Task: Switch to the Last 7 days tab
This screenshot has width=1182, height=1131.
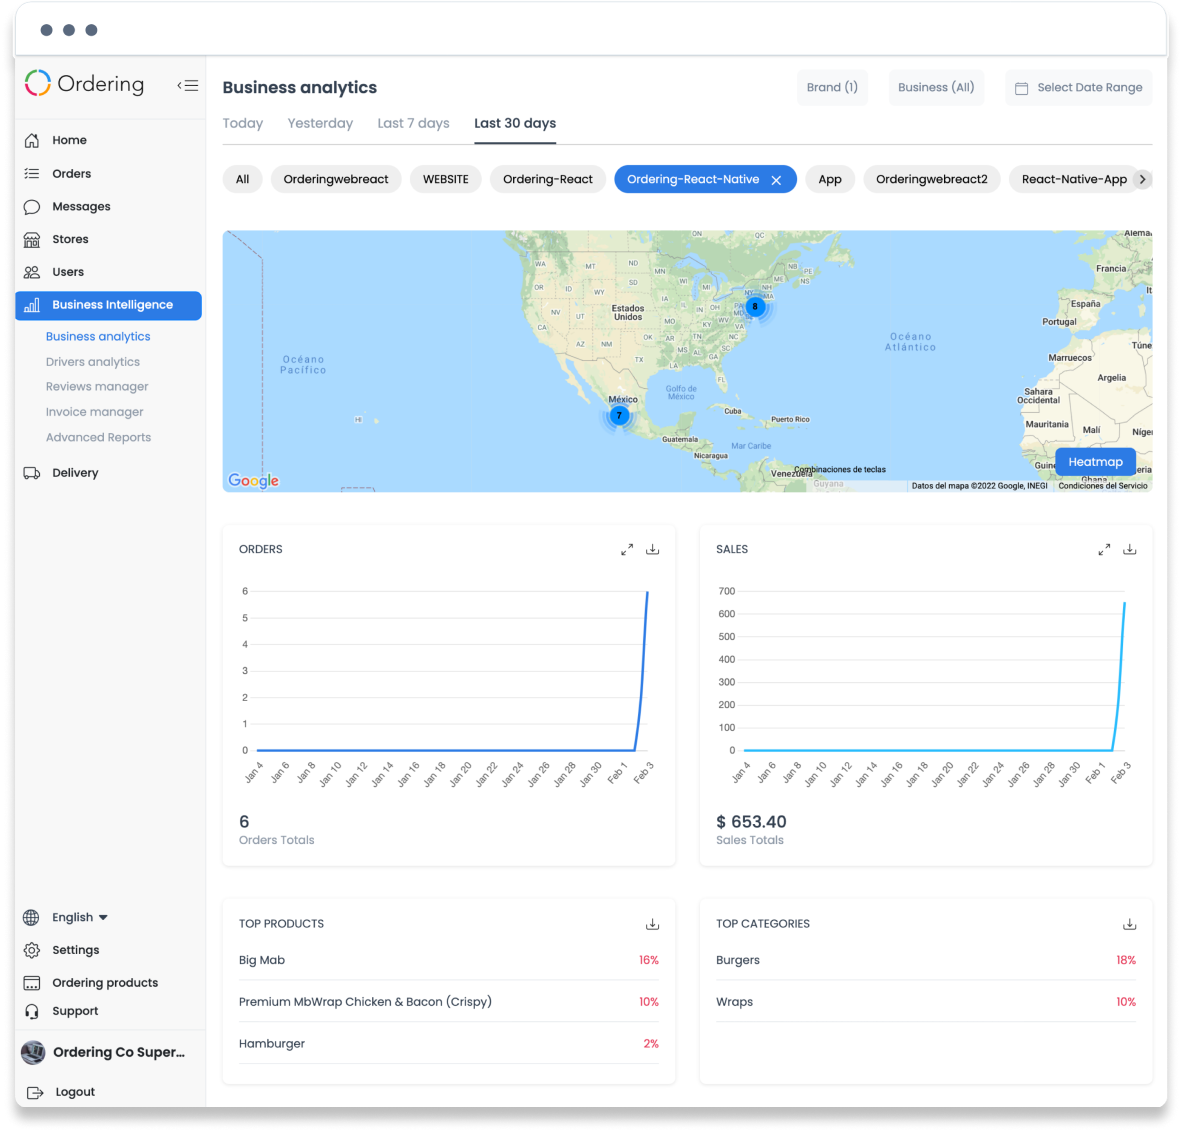Action: point(413,124)
